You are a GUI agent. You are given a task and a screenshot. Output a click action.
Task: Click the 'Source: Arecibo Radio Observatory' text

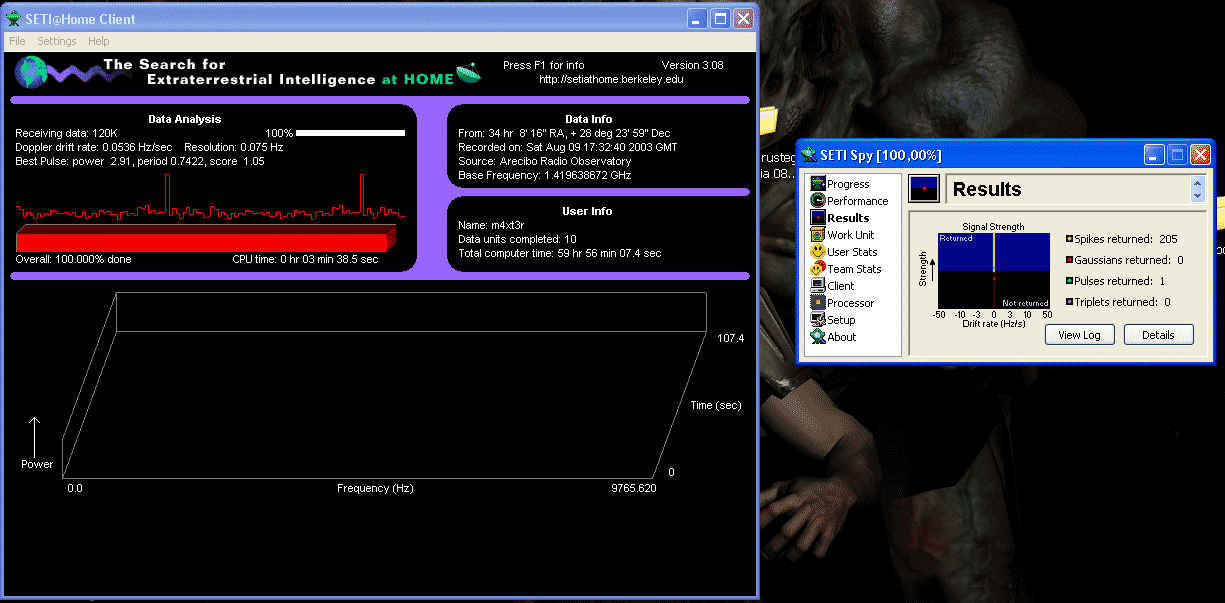pyautogui.click(x=545, y=161)
